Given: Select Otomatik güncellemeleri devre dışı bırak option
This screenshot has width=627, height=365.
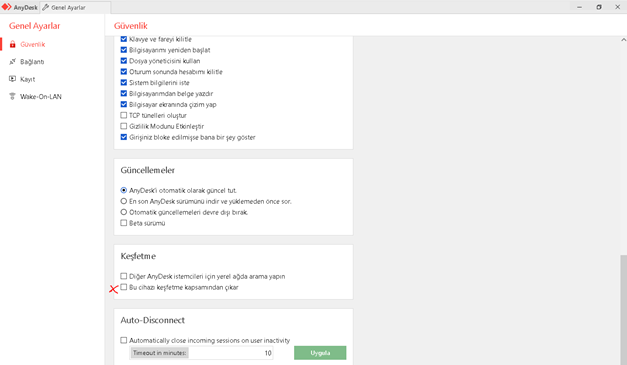Looking at the screenshot, I should pos(124,212).
